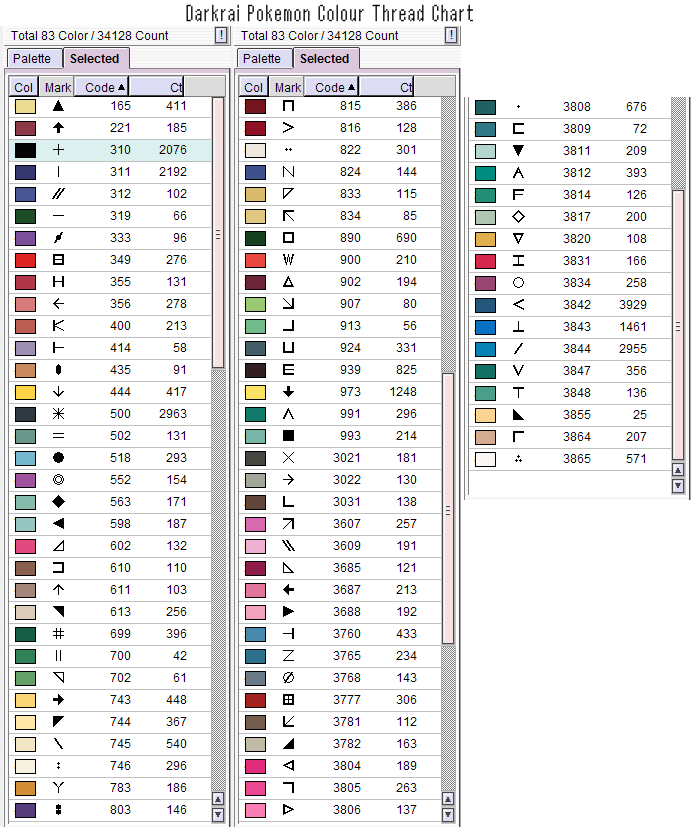Select the filled diamond mark for code 563

pos(58,502)
